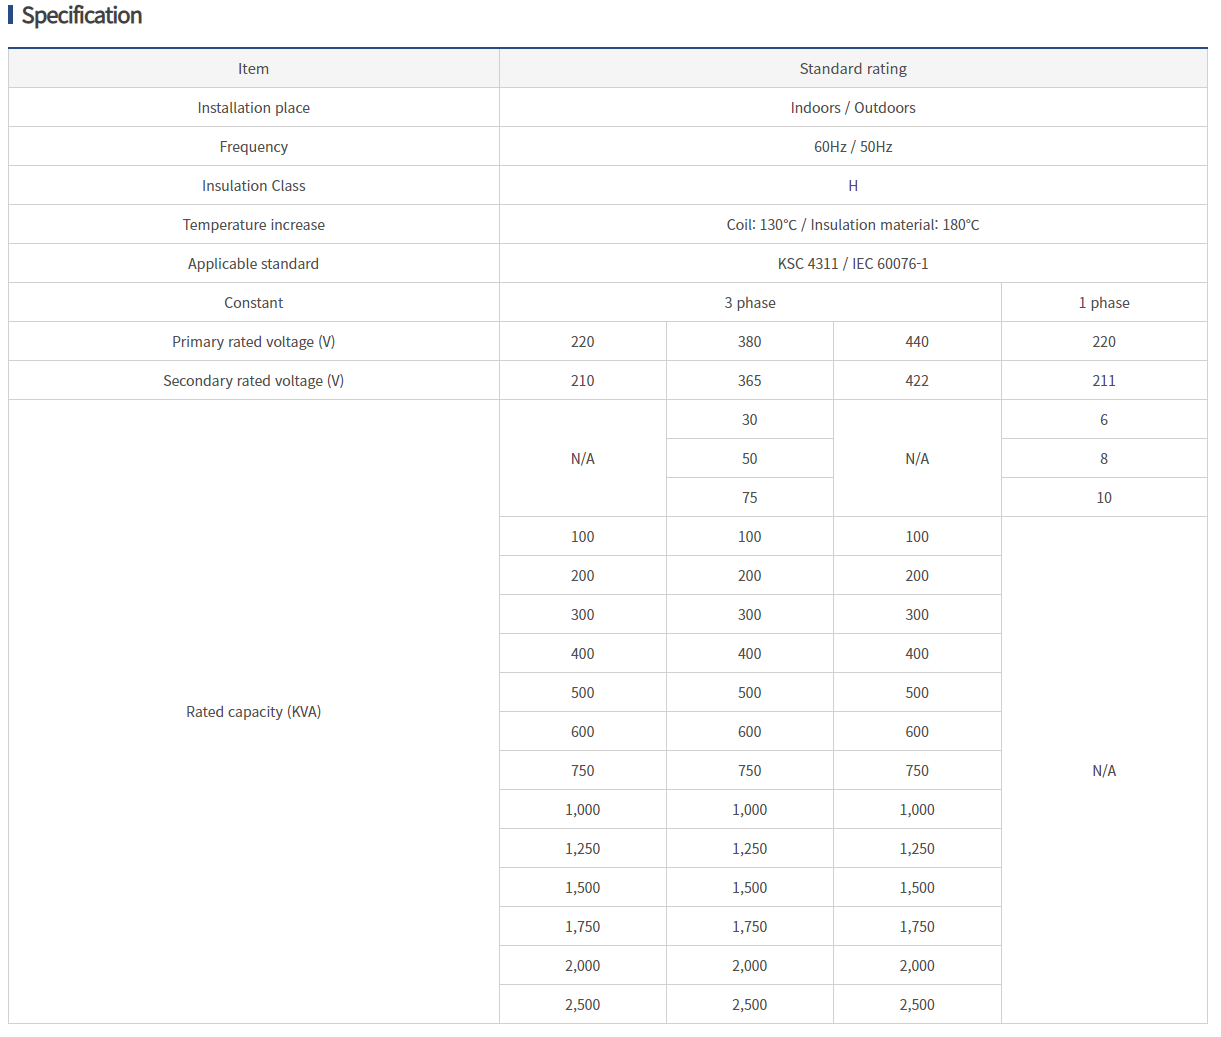Select the 211 secondary voltage cell
Viewport: 1221px width, 1037px height.
tap(1103, 381)
